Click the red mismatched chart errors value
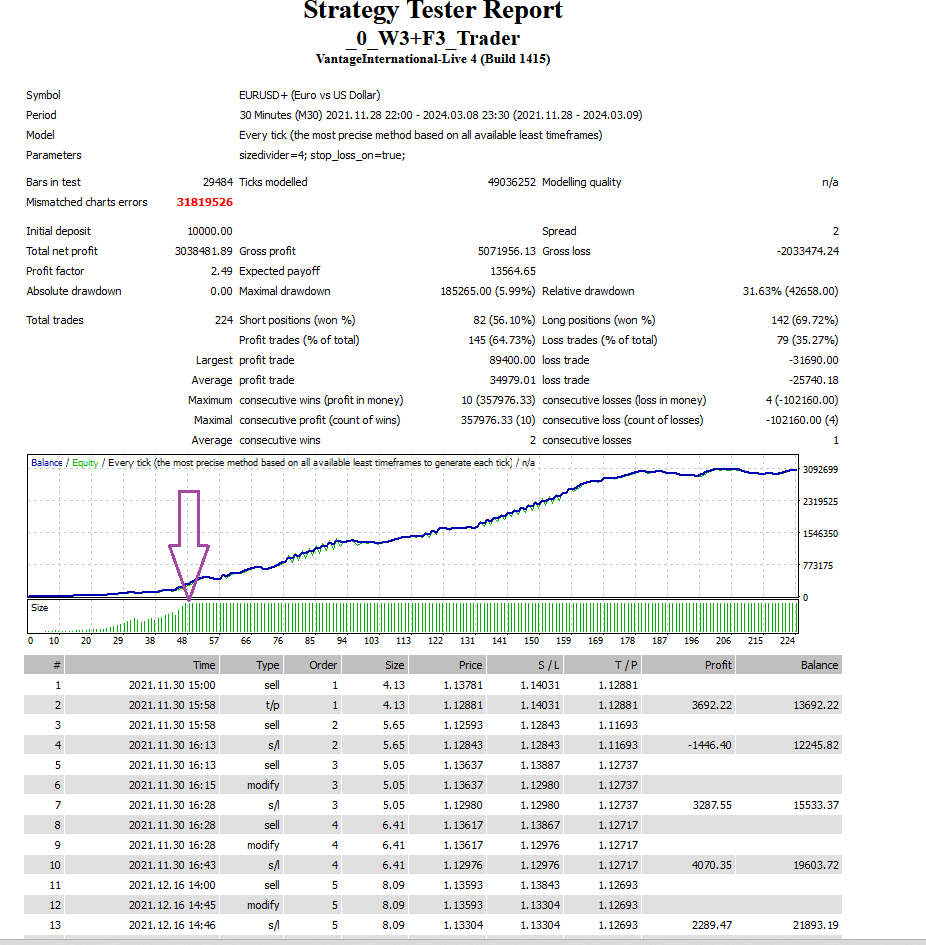The width and height of the screenshot is (926, 945). (204, 202)
